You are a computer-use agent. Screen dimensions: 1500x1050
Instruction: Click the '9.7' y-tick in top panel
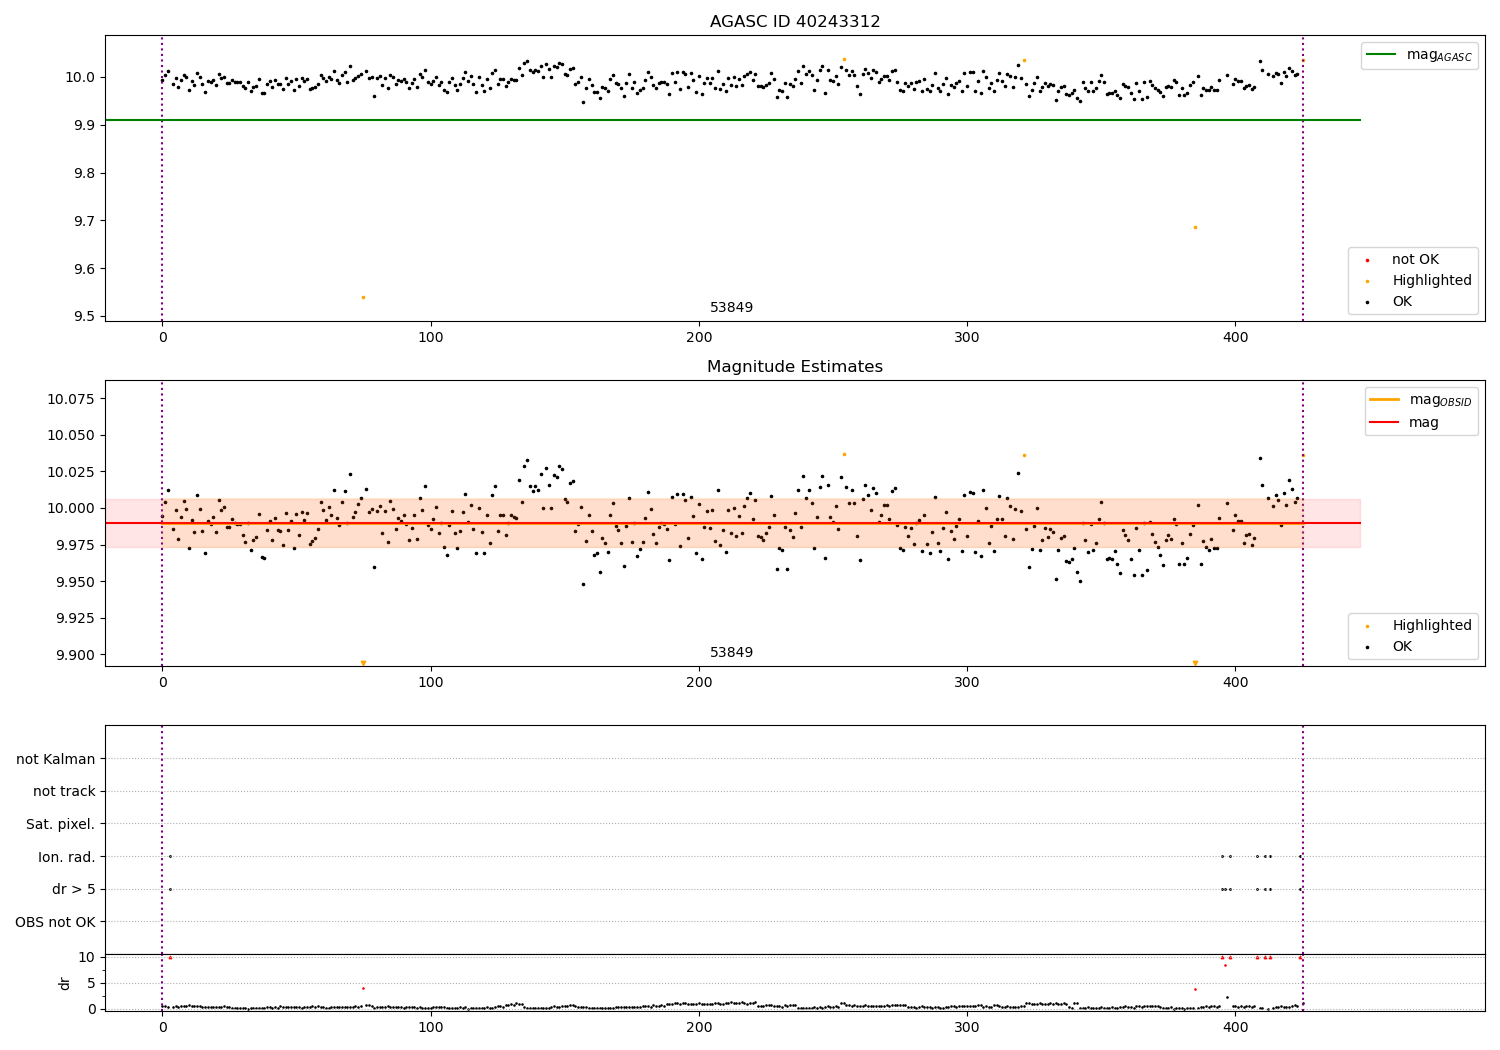coord(86,221)
